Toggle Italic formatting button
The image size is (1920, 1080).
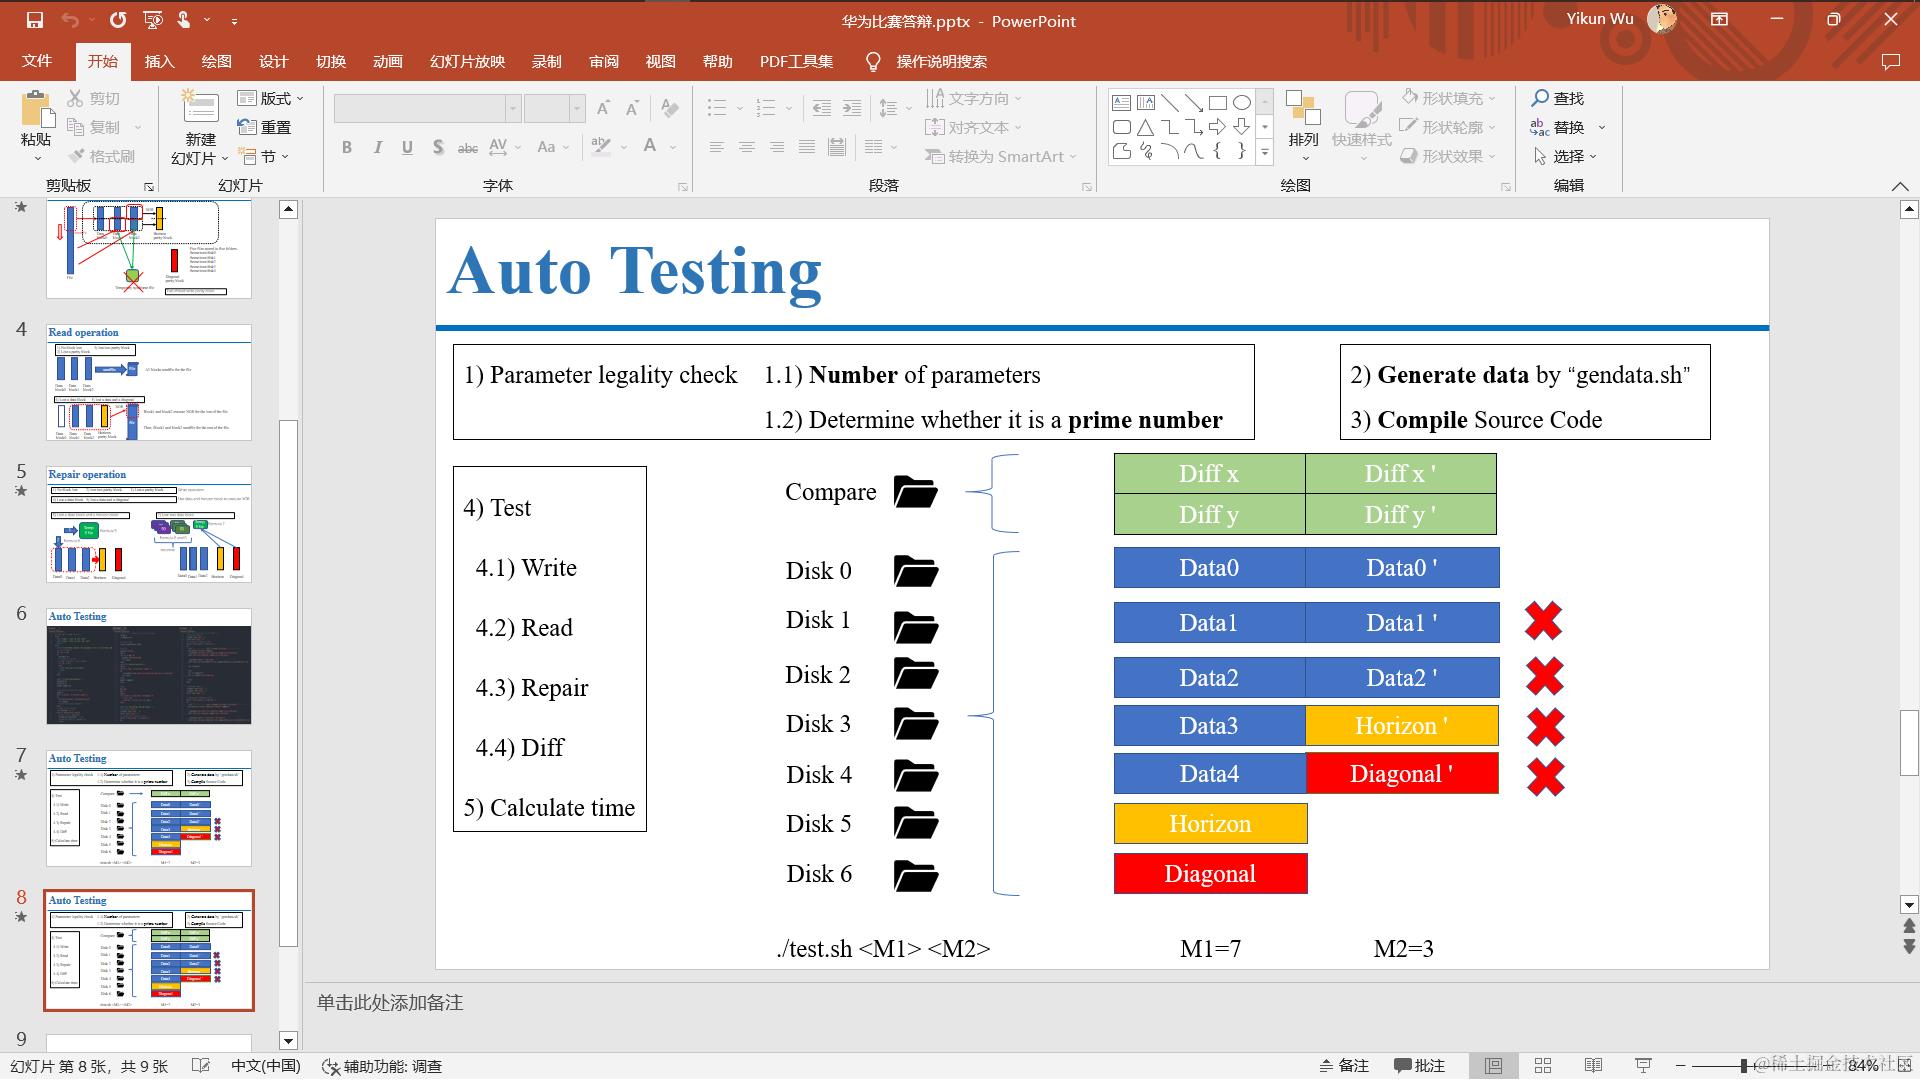377,147
